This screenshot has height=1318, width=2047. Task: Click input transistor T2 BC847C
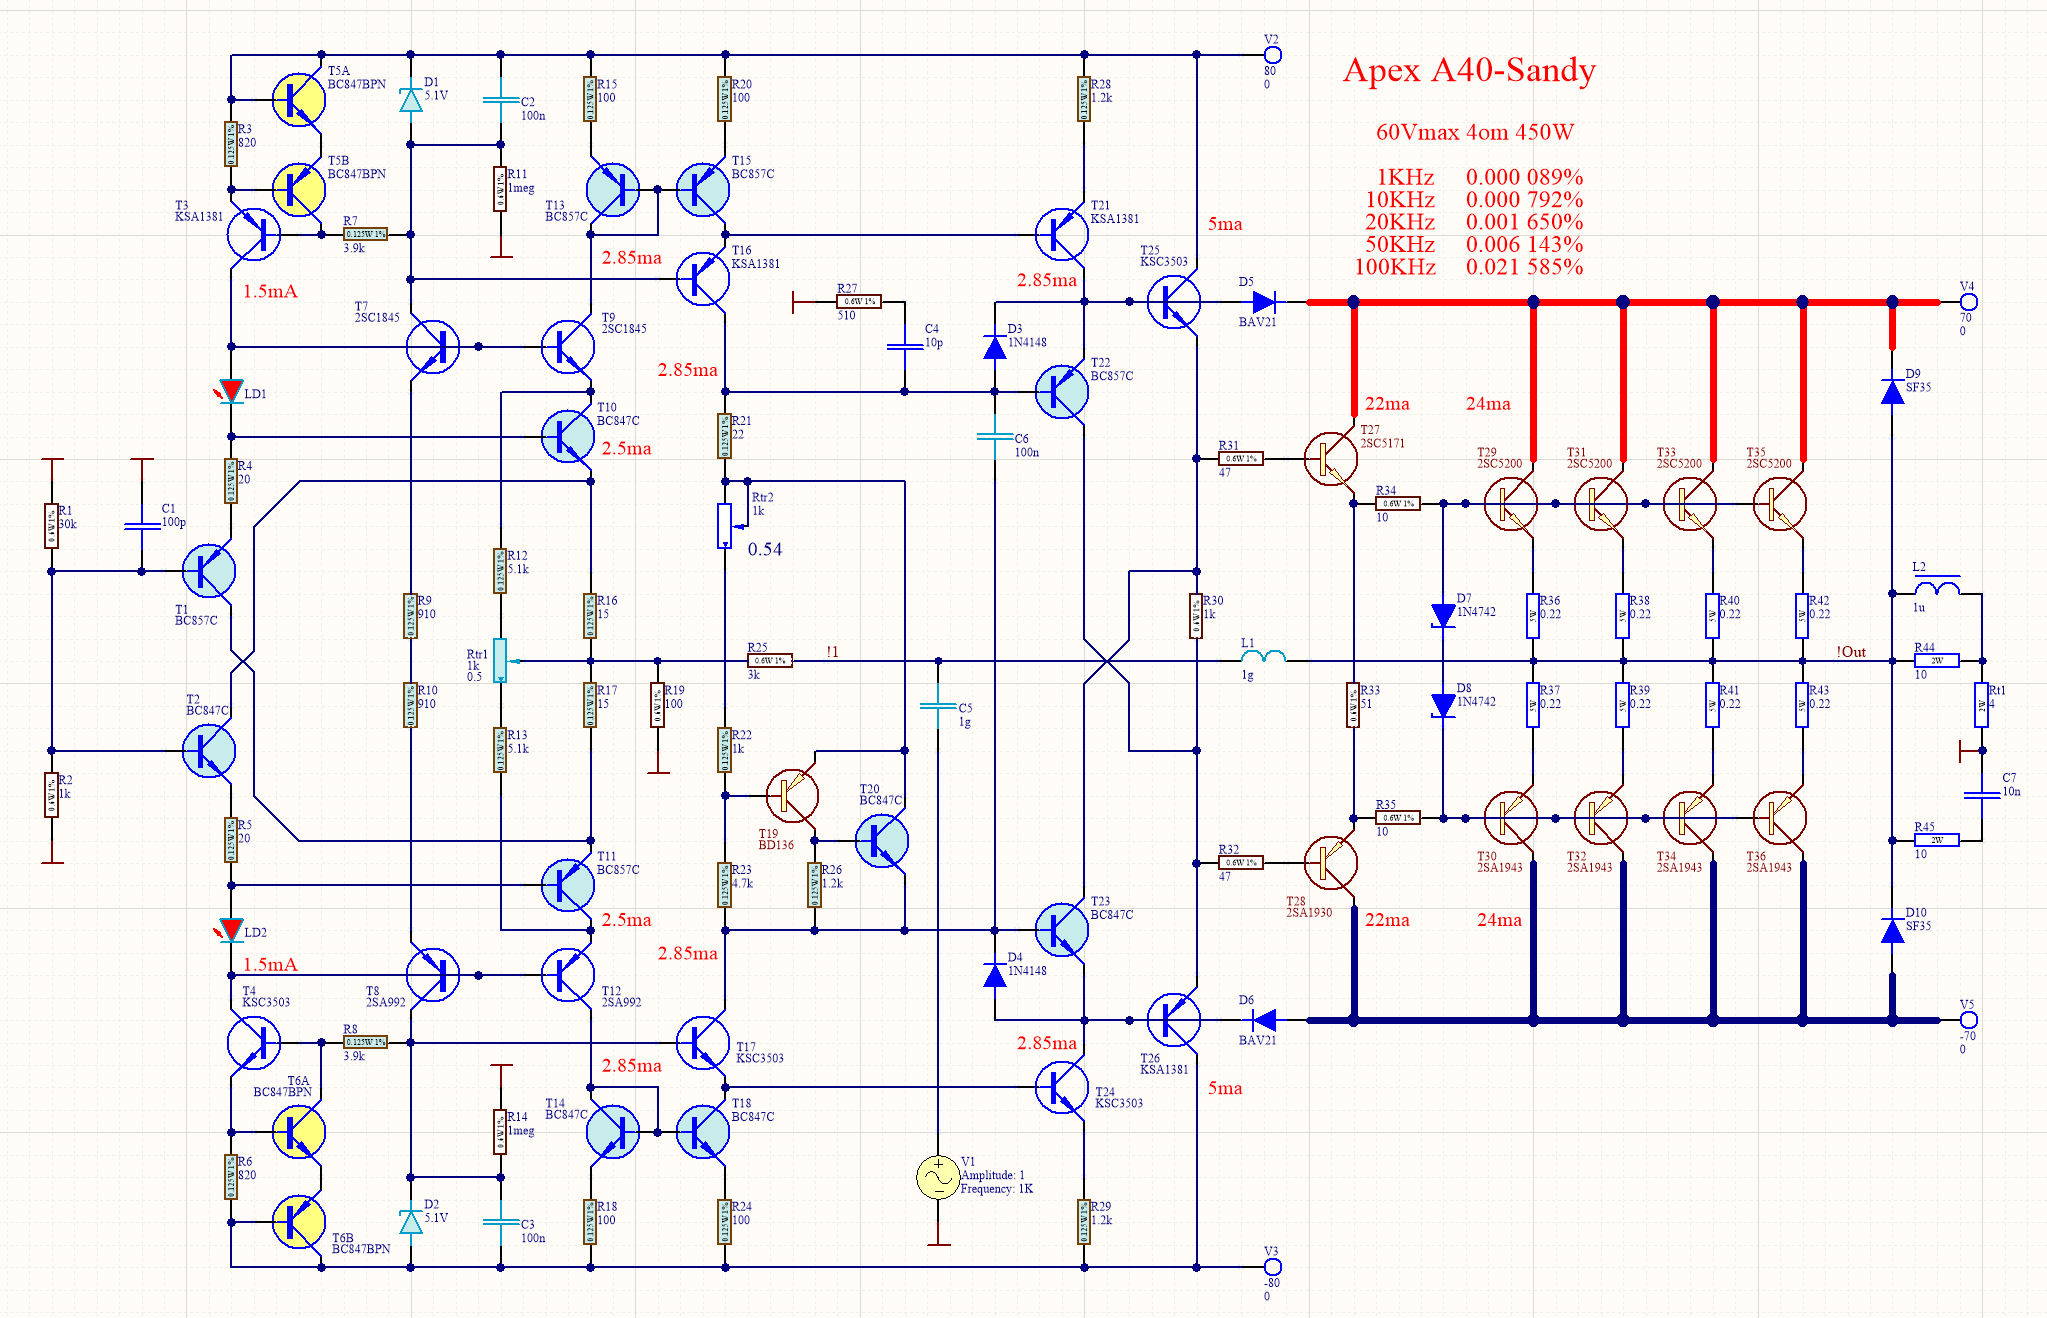209,750
